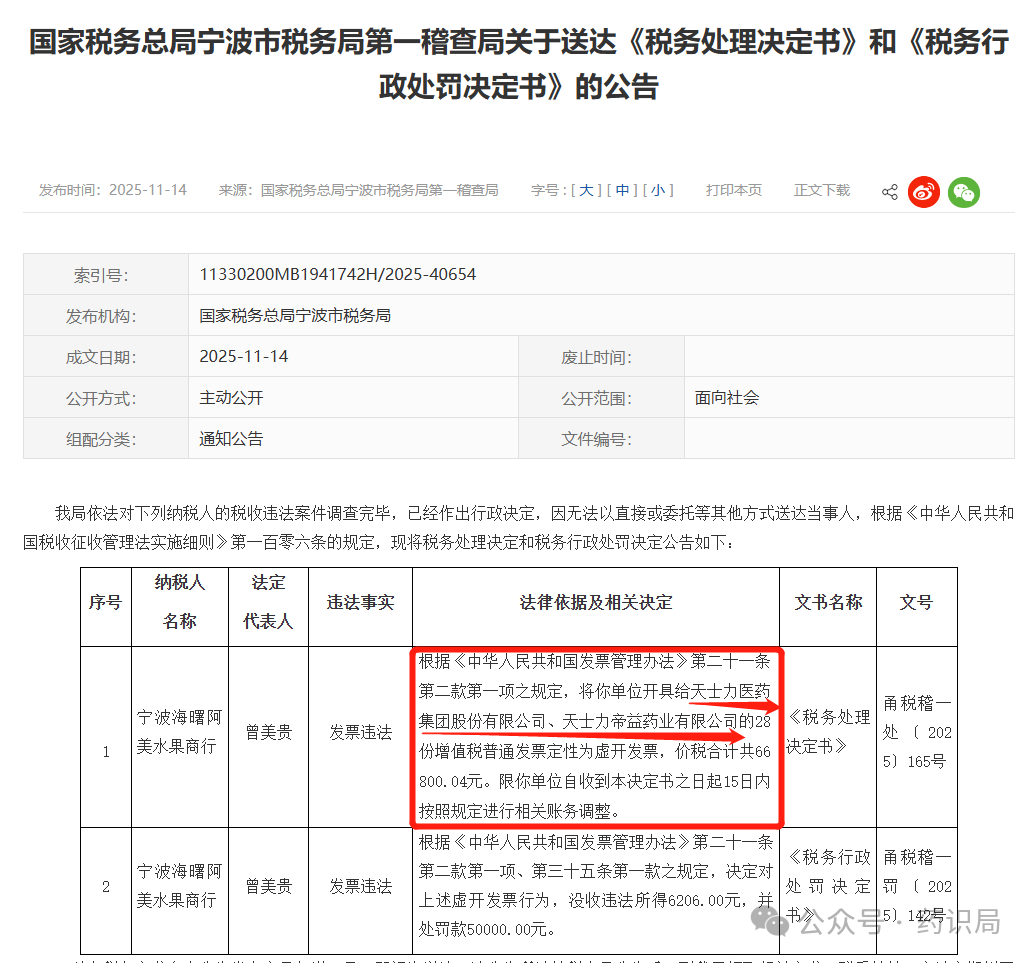Click 正文下载 to download text
This screenshot has width=1034, height=963.
[x=822, y=190]
